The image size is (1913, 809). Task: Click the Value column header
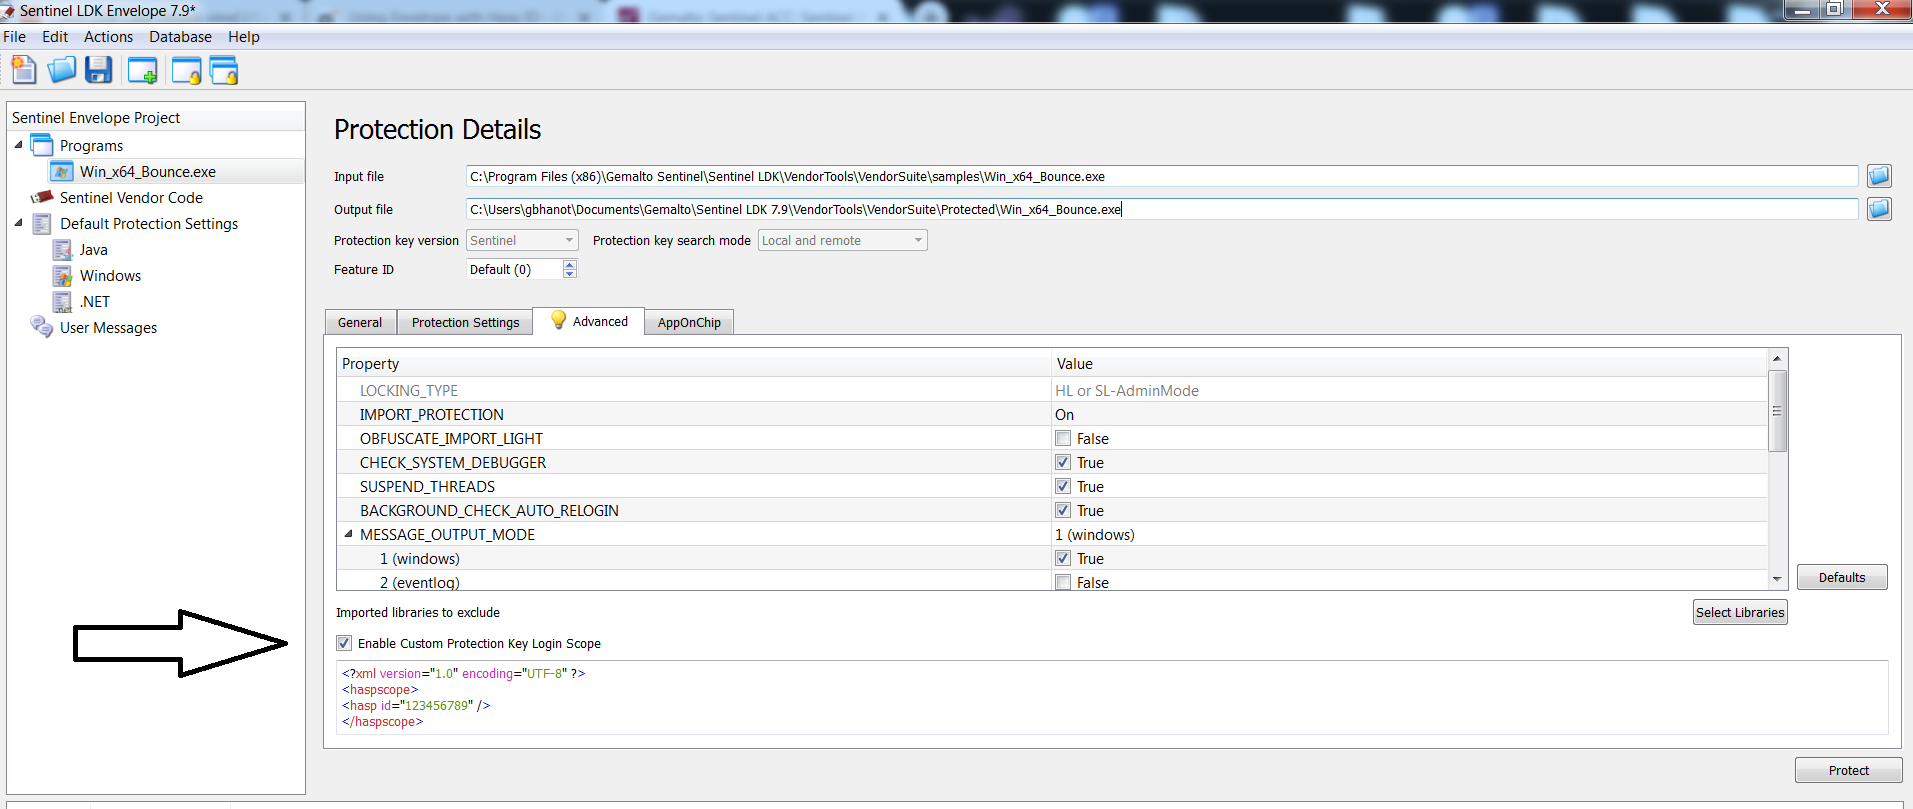click(x=1410, y=364)
